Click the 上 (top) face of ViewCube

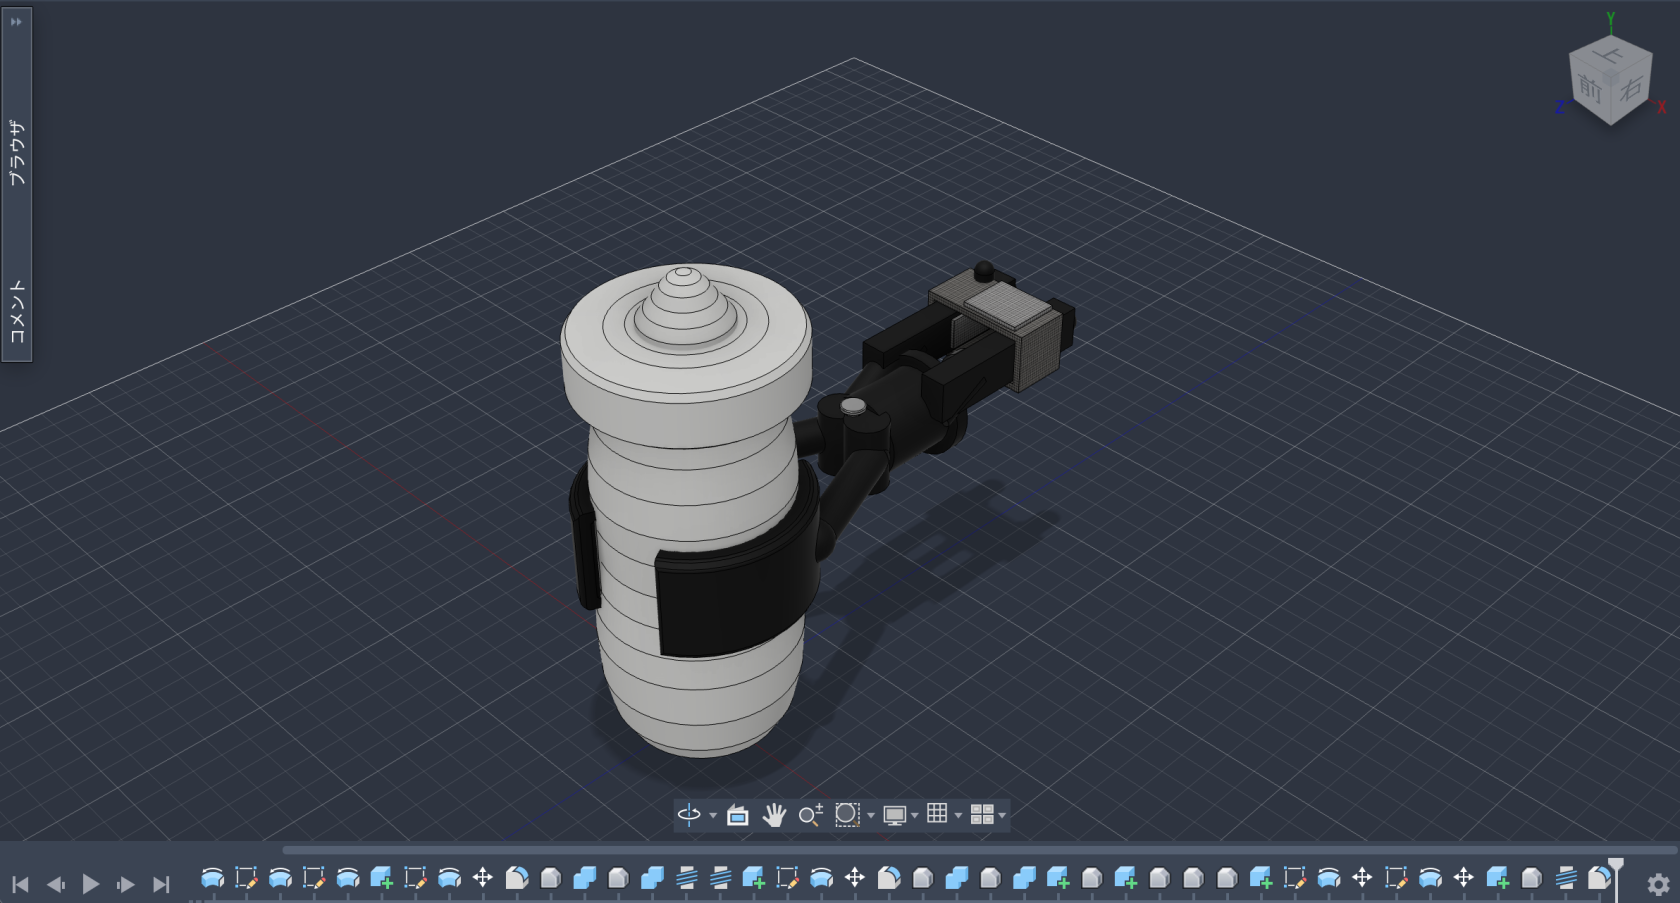click(x=1610, y=55)
